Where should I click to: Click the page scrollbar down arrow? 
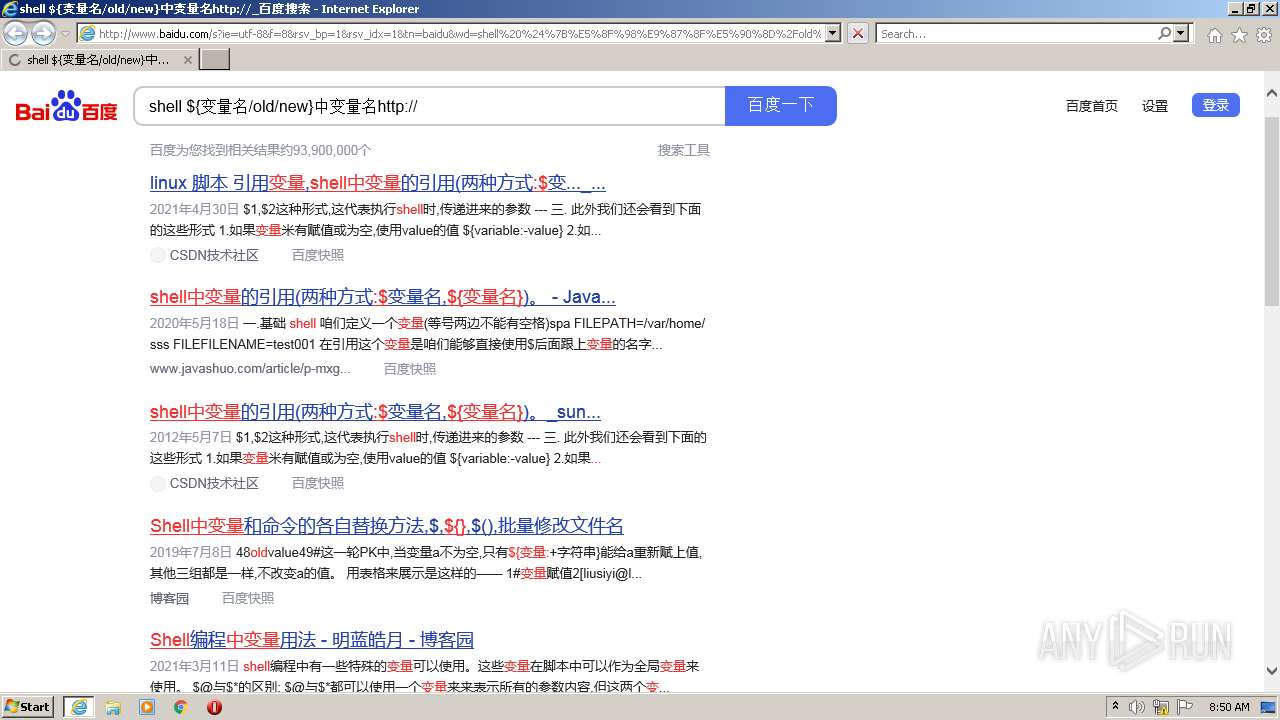click(1272, 671)
